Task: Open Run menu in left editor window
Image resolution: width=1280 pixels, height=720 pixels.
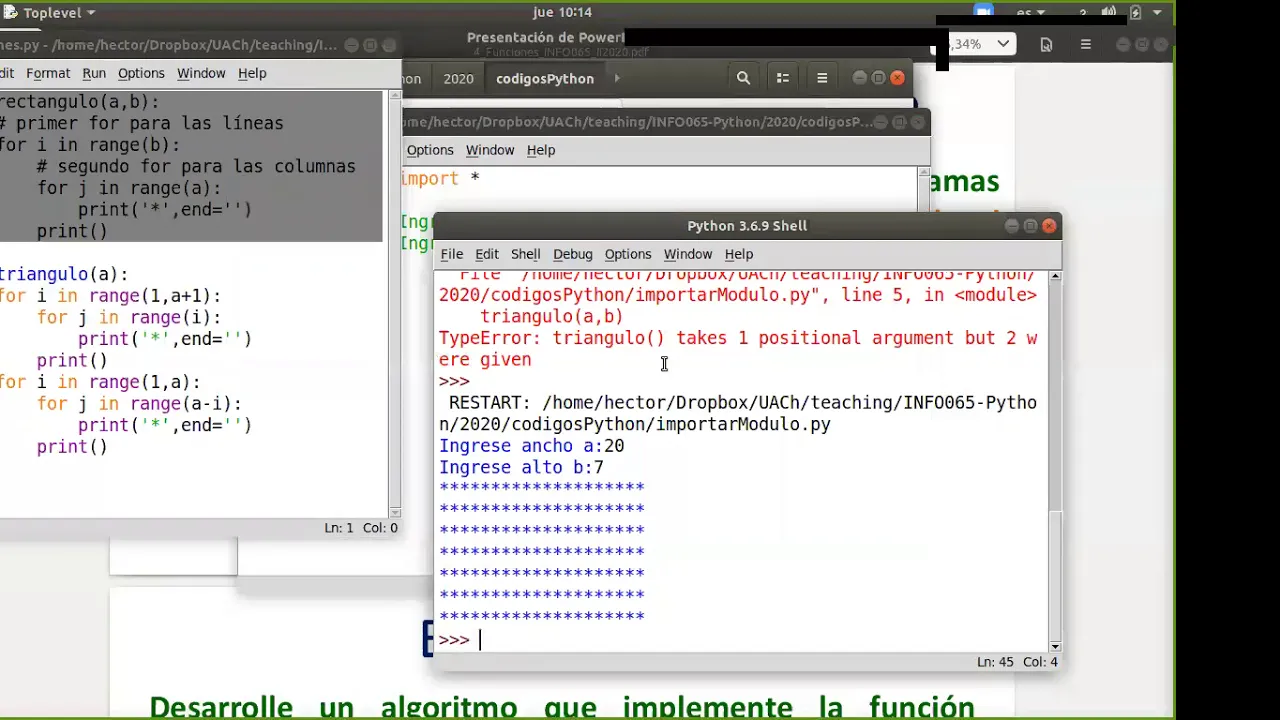Action: [x=94, y=73]
